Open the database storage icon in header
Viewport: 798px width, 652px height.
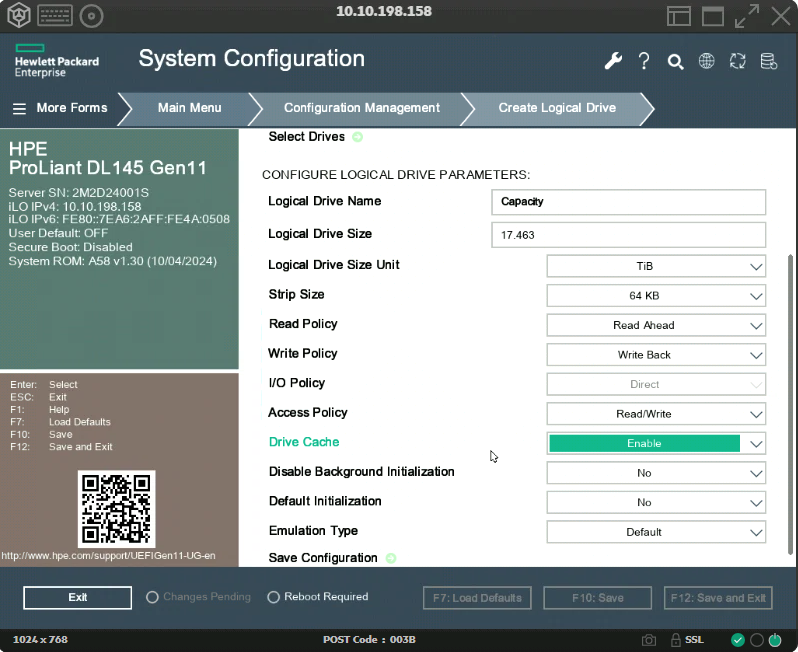(768, 61)
